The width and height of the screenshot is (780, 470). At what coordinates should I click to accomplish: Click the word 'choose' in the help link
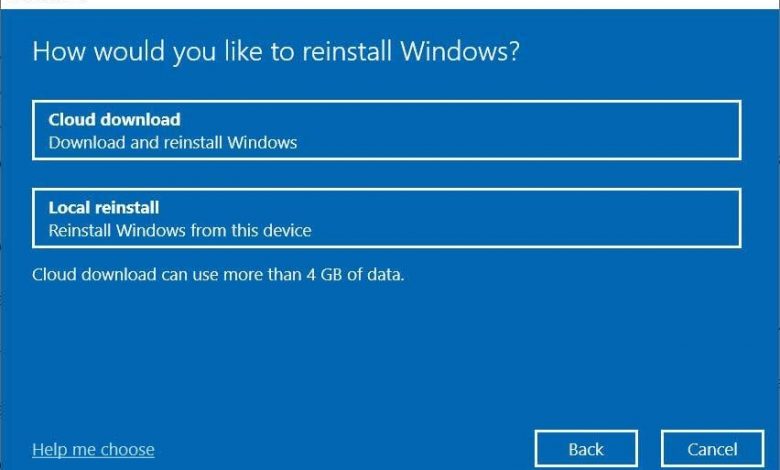click(127, 450)
